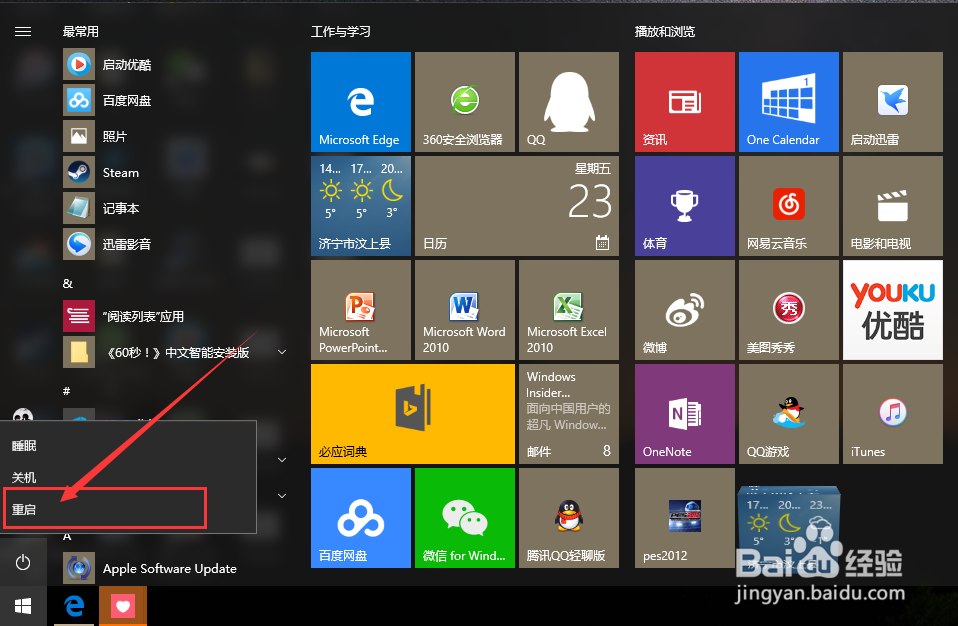The width and height of the screenshot is (958, 626).
Task: Open the Microsoft PowerPoint tile
Action: [x=360, y=310]
